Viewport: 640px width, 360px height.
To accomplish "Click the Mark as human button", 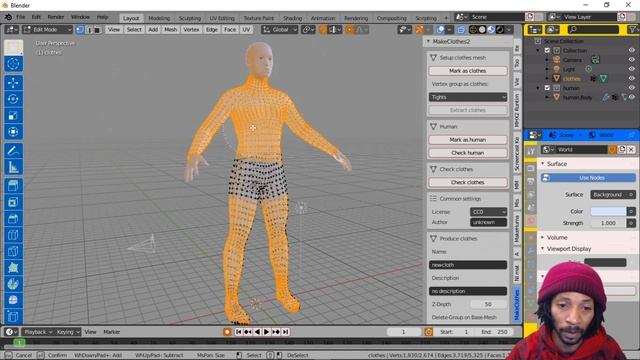I will (x=468, y=140).
